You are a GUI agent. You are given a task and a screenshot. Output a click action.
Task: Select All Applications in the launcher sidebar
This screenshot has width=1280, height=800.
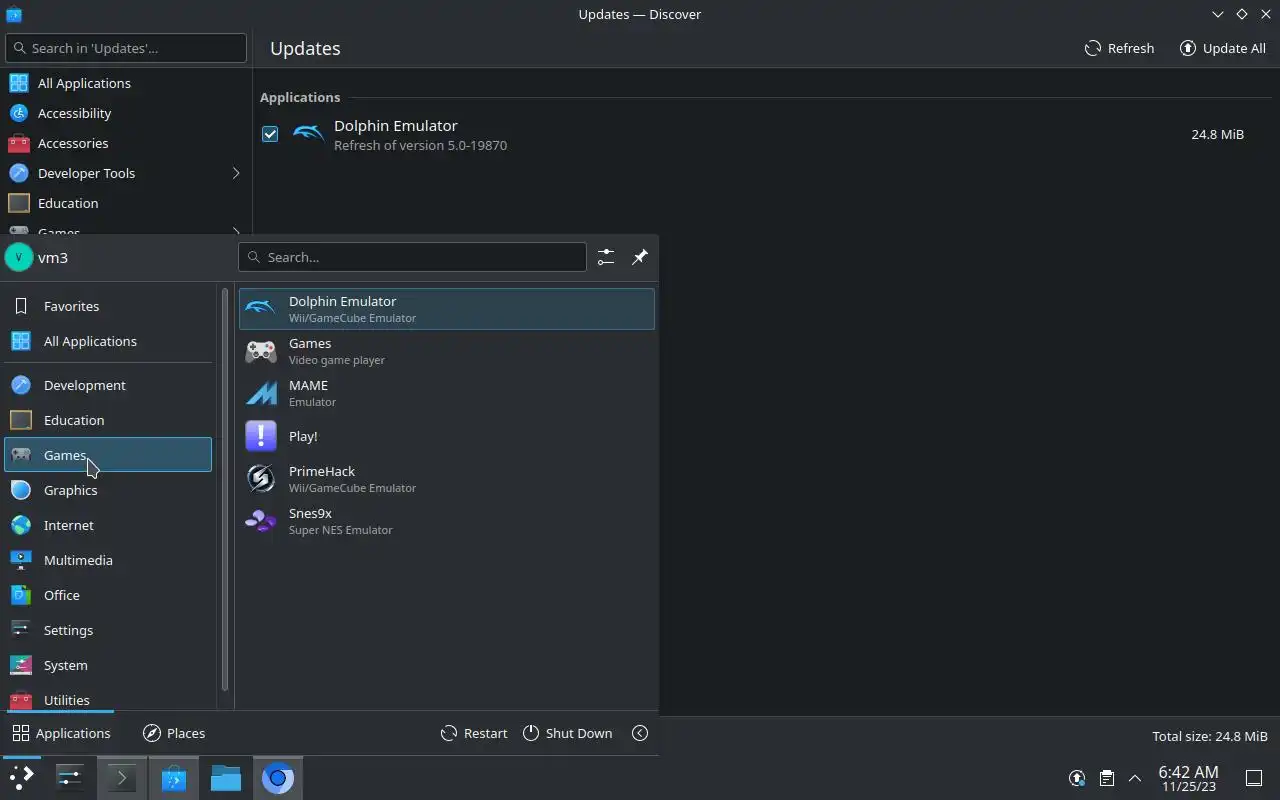(x=108, y=341)
